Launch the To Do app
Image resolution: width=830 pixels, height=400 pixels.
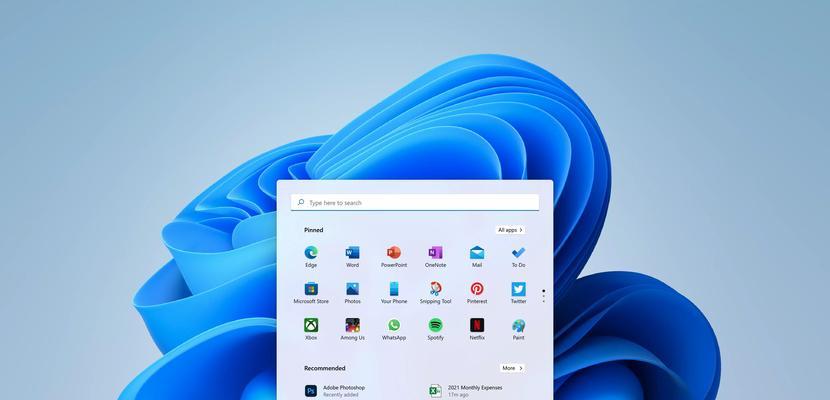518,257
